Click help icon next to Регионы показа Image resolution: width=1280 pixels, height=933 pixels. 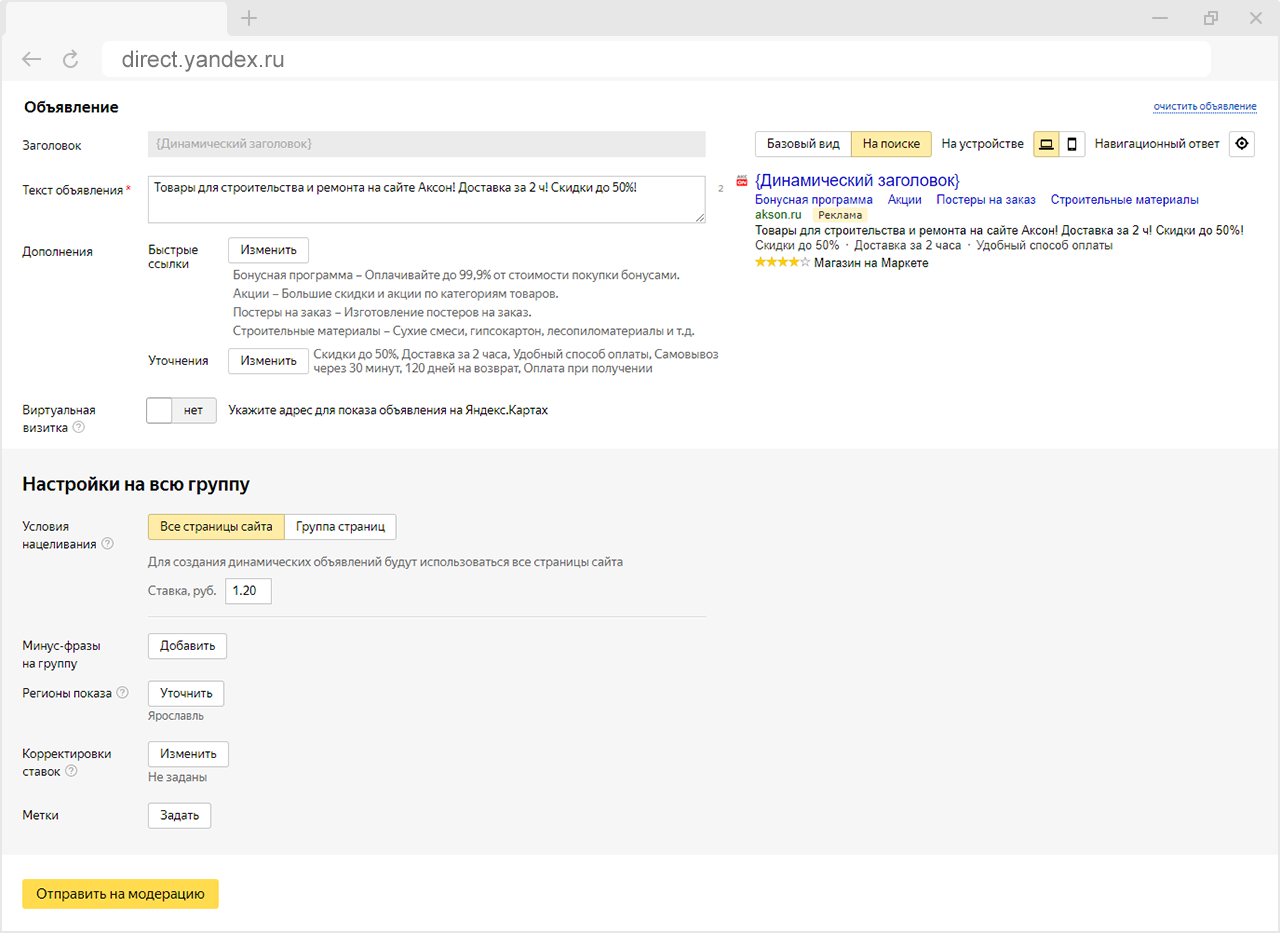[123, 693]
